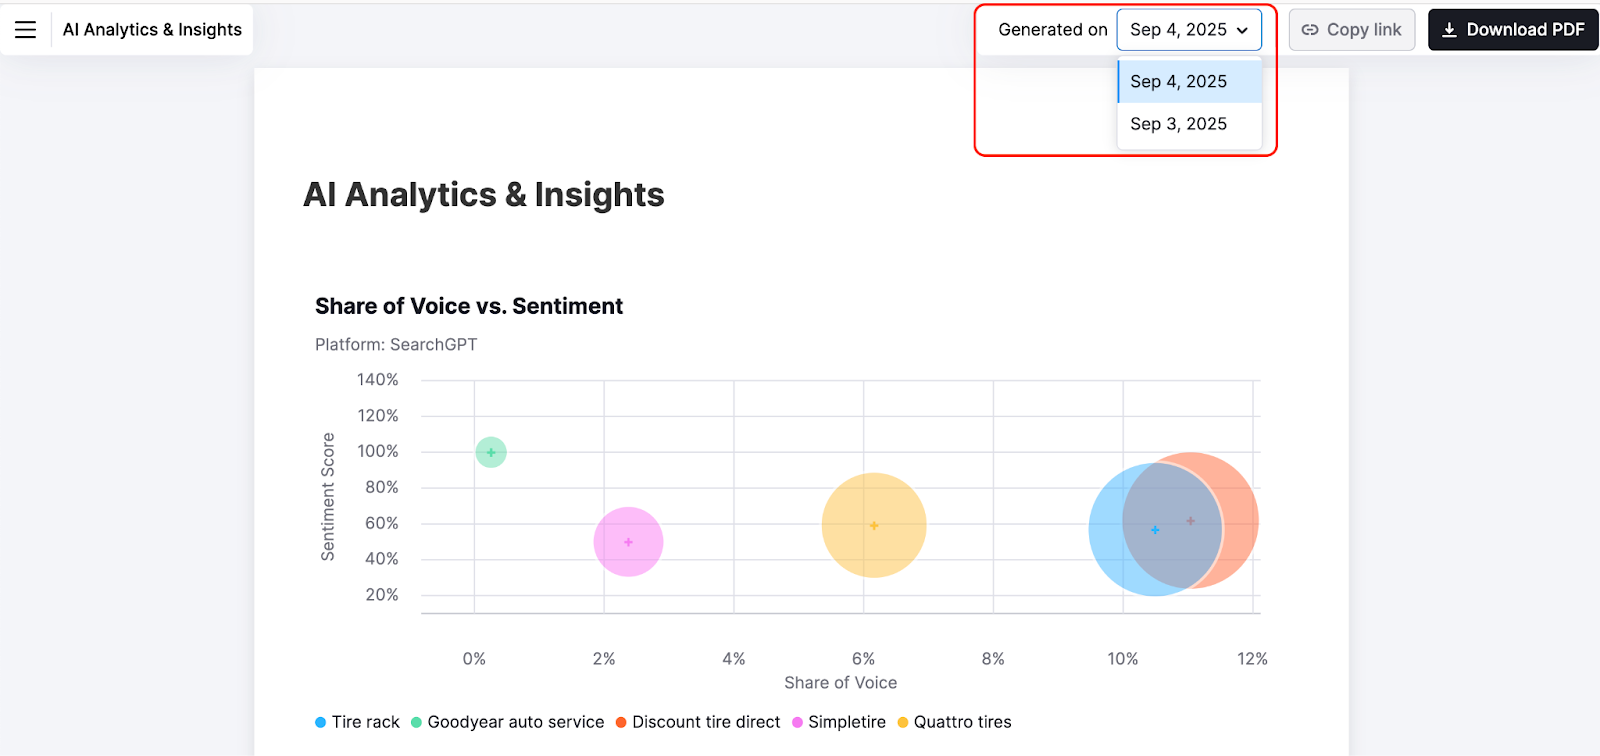Click the link icon in Copy link
The width and height of the screenshot is (1600, 756).
(1310, 30)
